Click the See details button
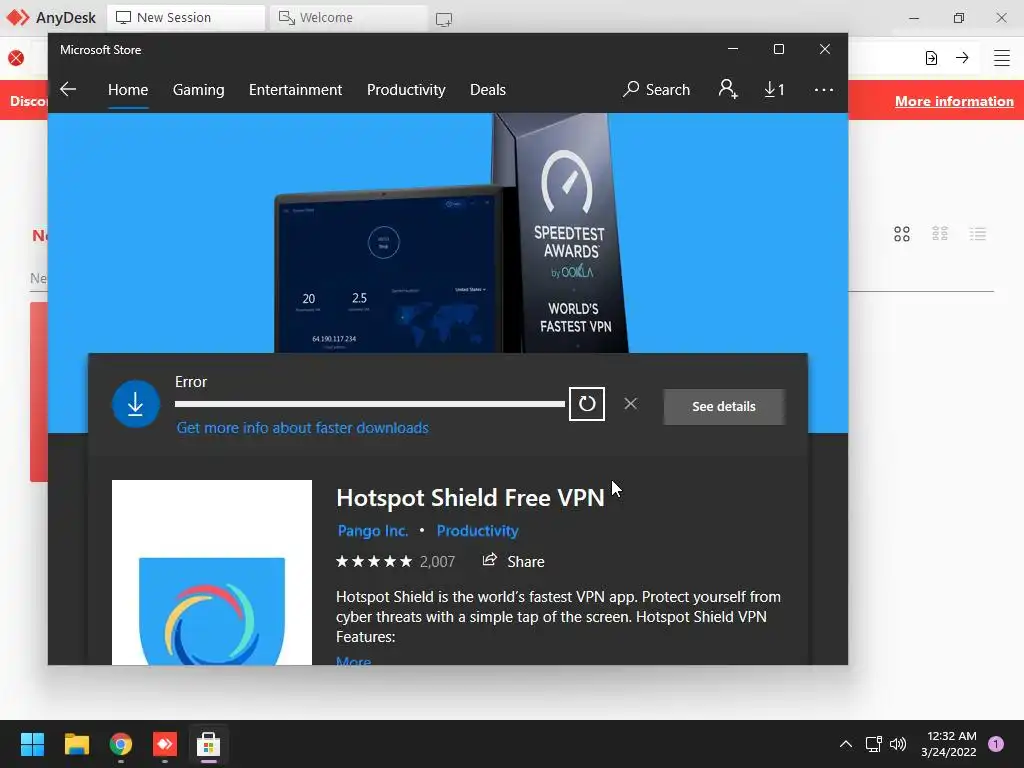Image resolution: width=1024 pixels, height=768 pixels. pyautogui.click(x=724, y=406)
